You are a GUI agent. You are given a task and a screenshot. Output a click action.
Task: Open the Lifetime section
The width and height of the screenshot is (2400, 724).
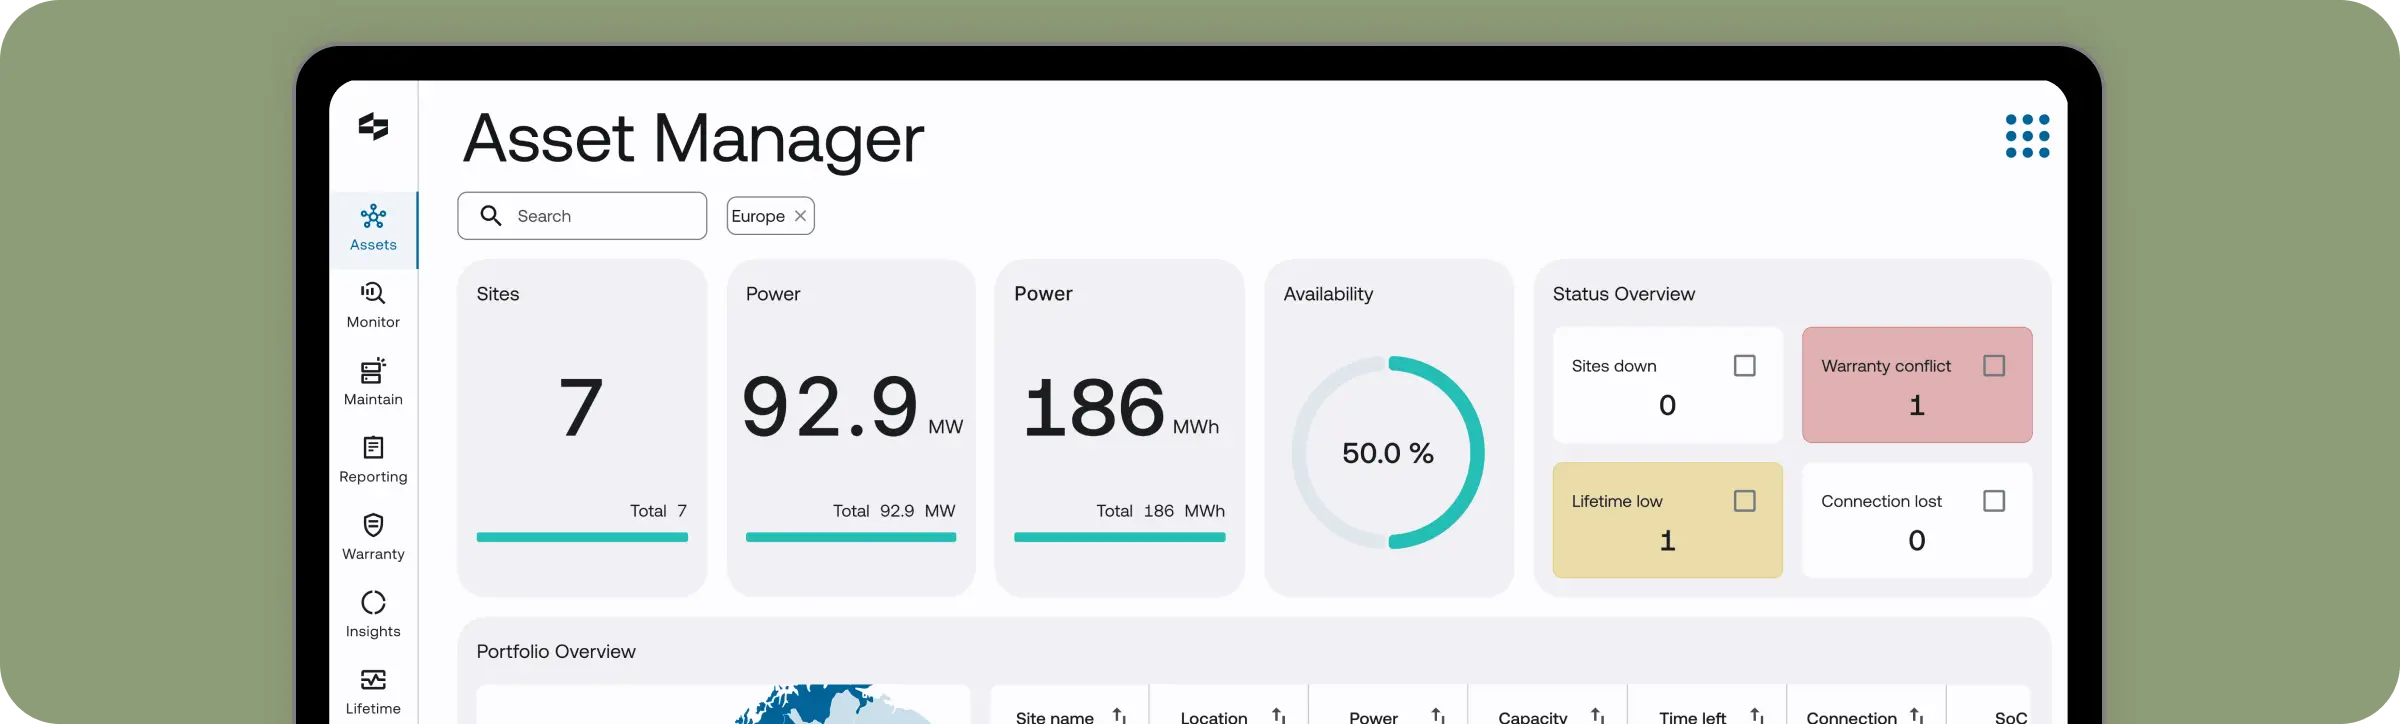click(x=373, y=692)
